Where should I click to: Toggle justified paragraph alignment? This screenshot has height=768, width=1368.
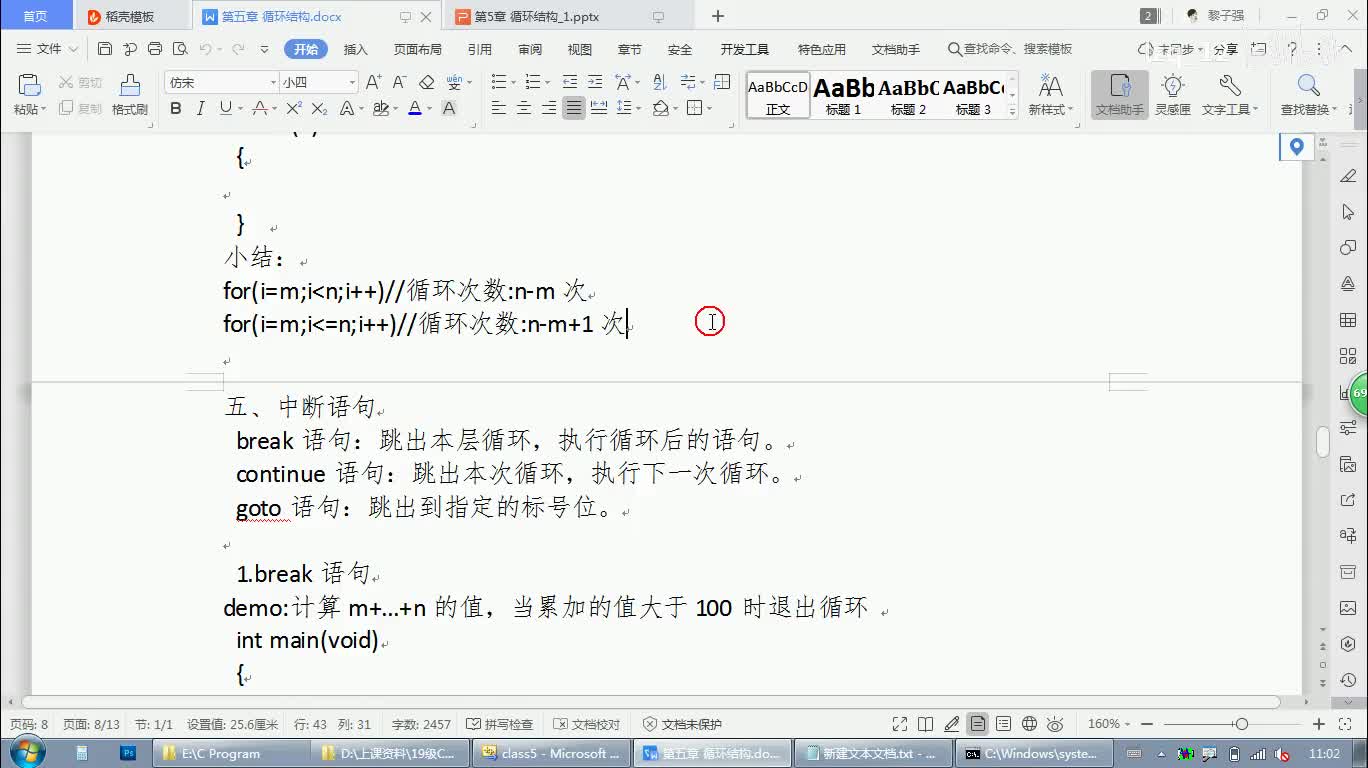(573, 109)
